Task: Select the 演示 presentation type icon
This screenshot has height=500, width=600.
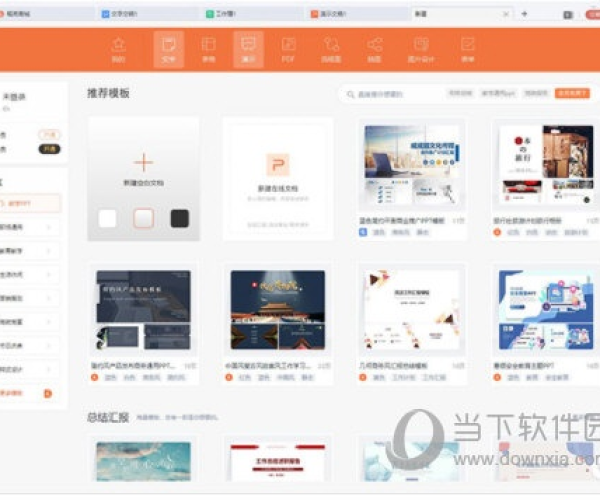Action: [x=248, y=49]
